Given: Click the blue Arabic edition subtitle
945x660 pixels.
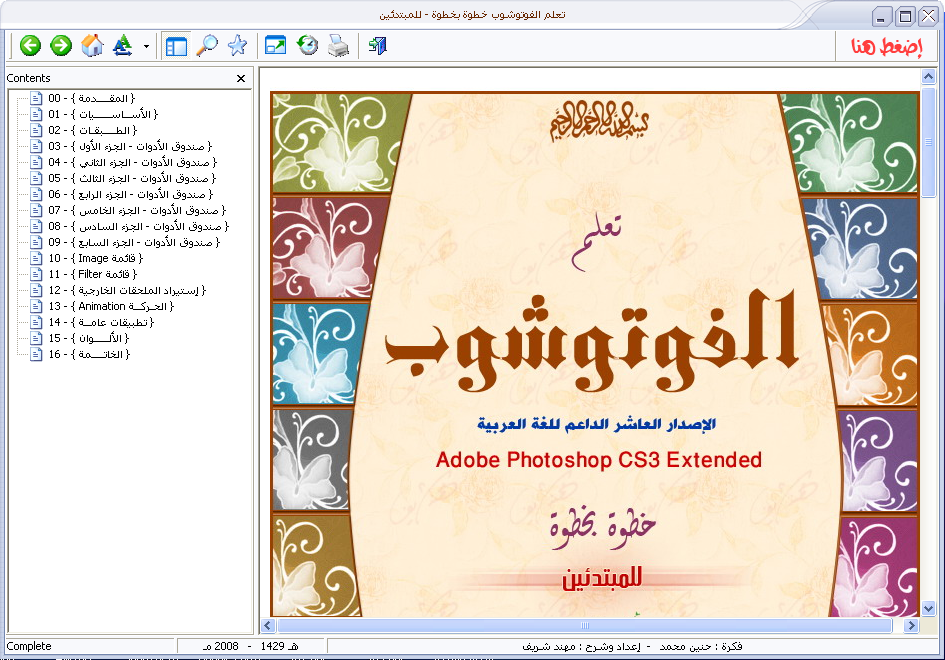Looking at the screenshot, I should pos(597,424).
